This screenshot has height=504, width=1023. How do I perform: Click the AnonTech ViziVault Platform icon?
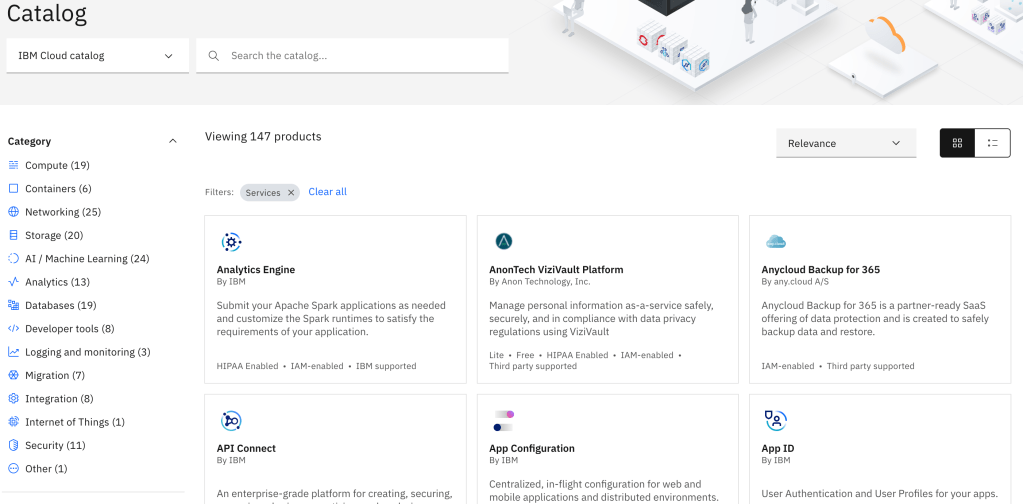tap(504, 242)
